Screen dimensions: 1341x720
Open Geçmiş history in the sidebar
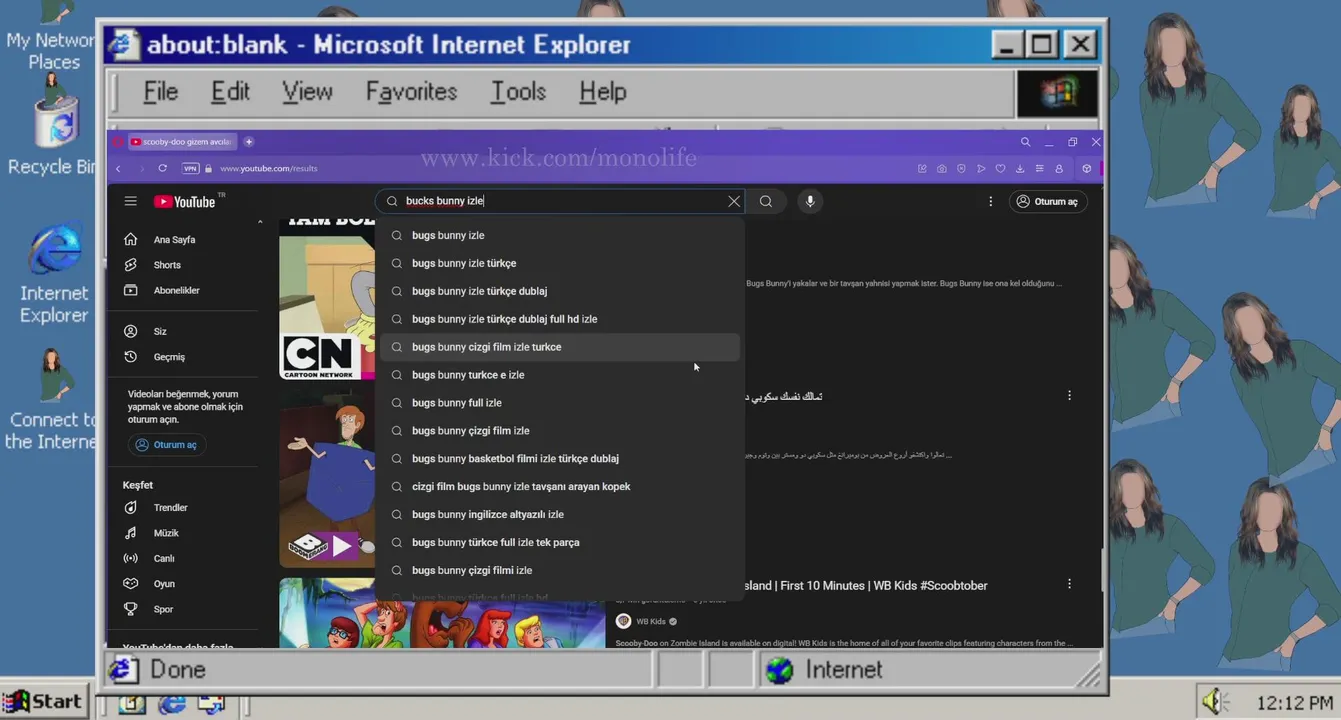pyautogui.click(x=169, y=357)
